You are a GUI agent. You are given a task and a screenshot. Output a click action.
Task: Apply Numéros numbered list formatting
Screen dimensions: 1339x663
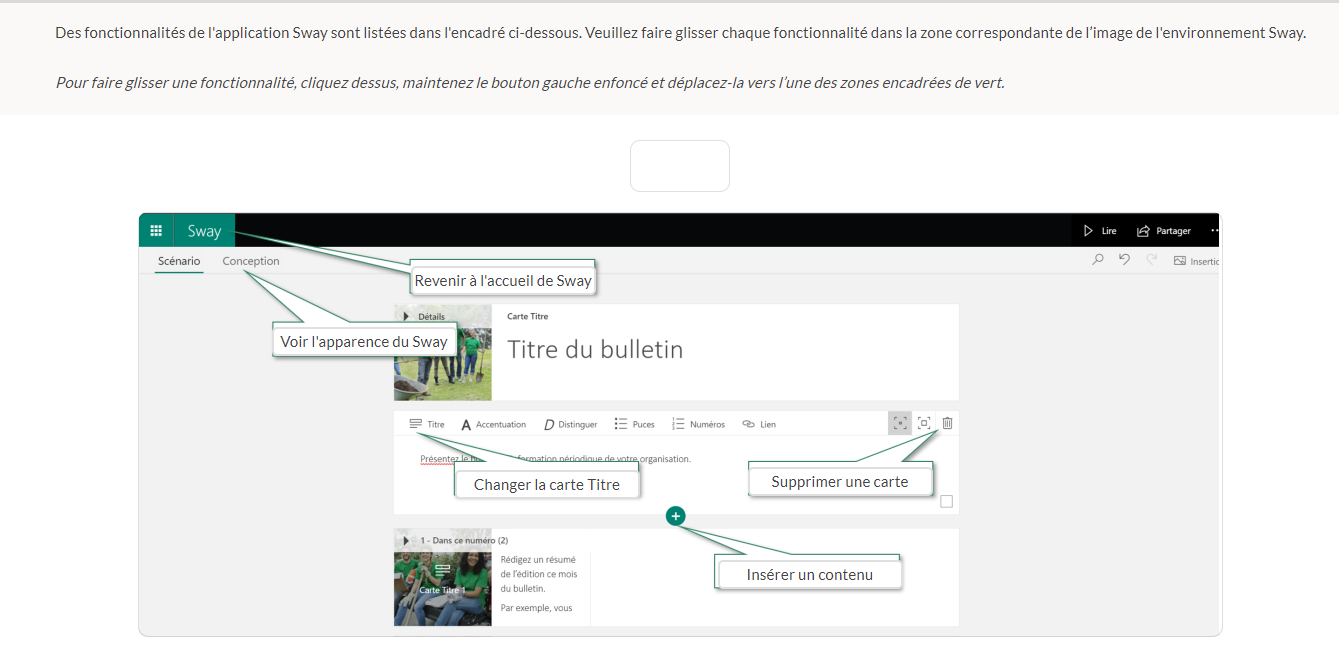tap(698, 424)
